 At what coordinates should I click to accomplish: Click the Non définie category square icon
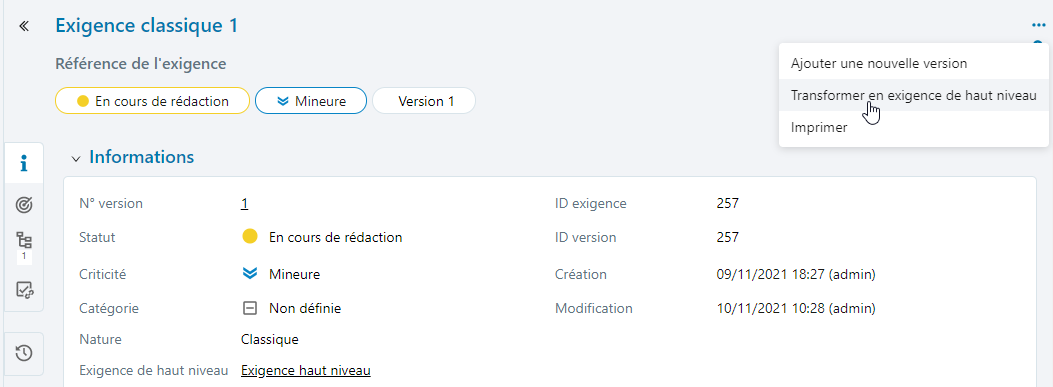pyautogui.click(x=250, y=308)
